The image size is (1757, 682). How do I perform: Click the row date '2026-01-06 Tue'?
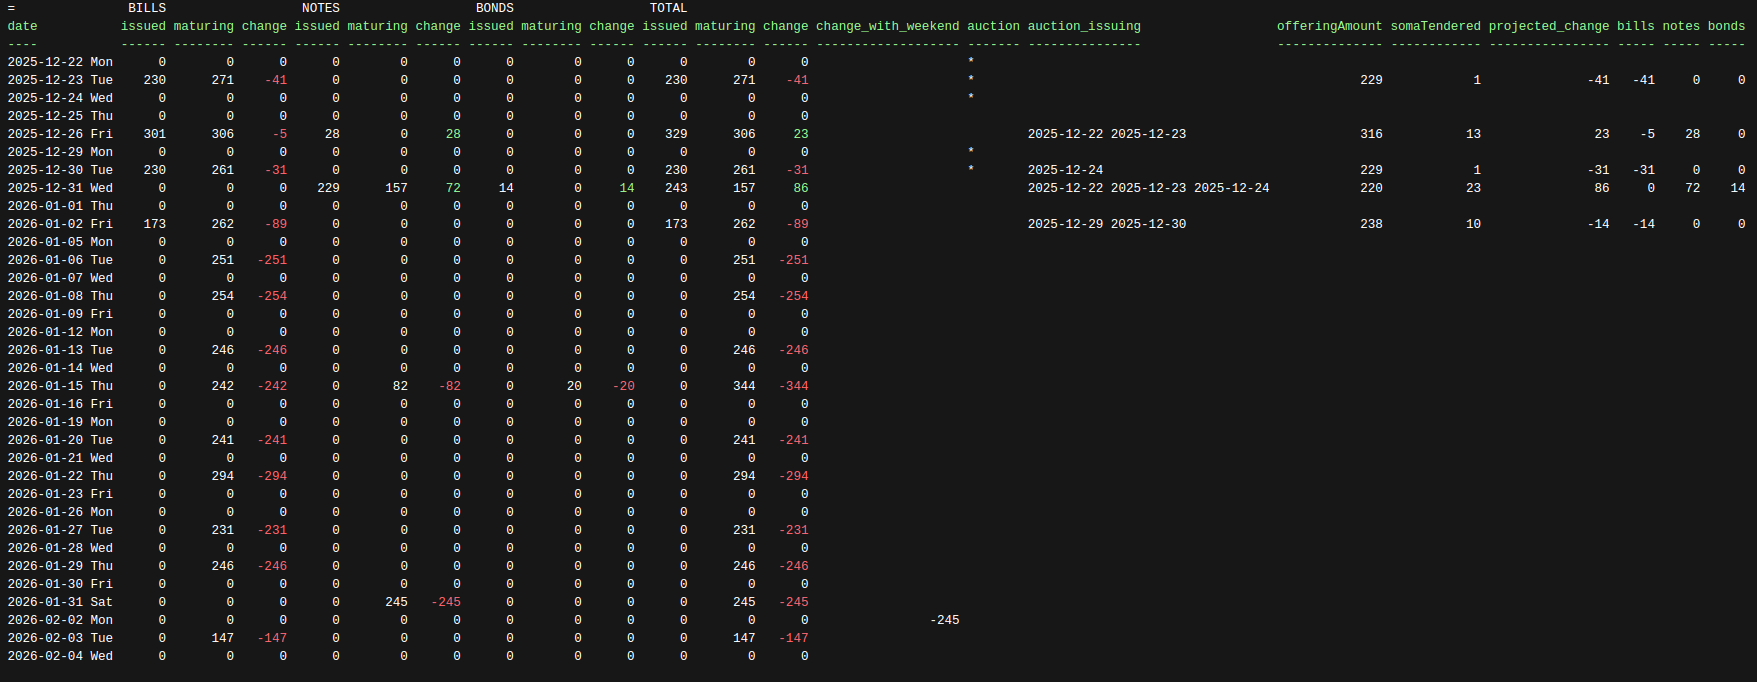point(60,260)
